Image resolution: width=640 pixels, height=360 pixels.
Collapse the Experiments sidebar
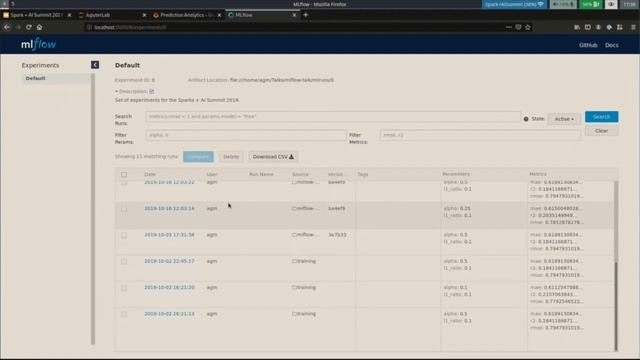pos(95,65)
